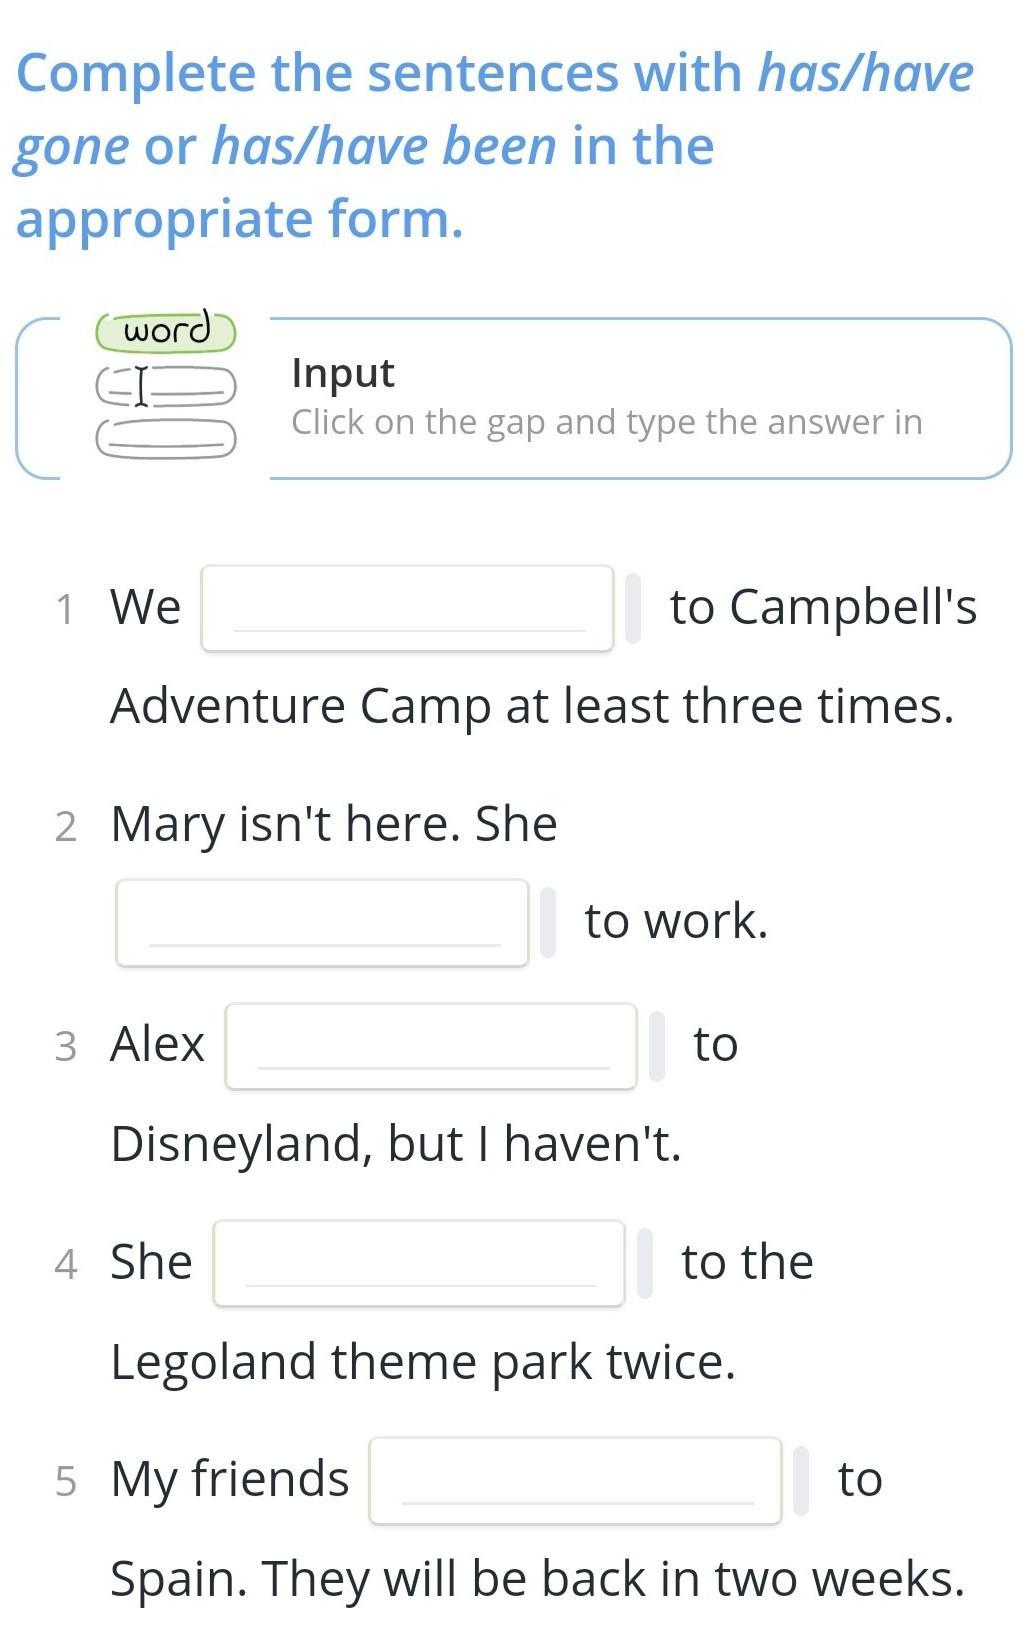Click grey marker before 'to work.'

click(x=548, y=922)
